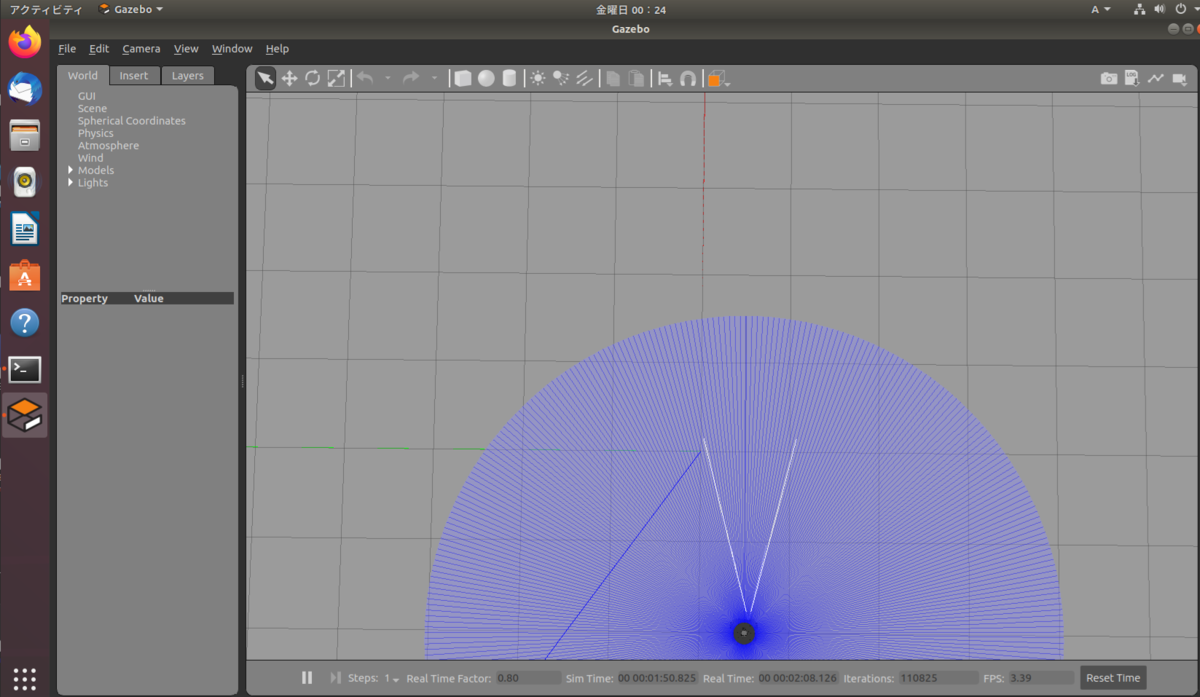
Task: Open the Gazebo app menu in top bar
Action: click(131, 9)
